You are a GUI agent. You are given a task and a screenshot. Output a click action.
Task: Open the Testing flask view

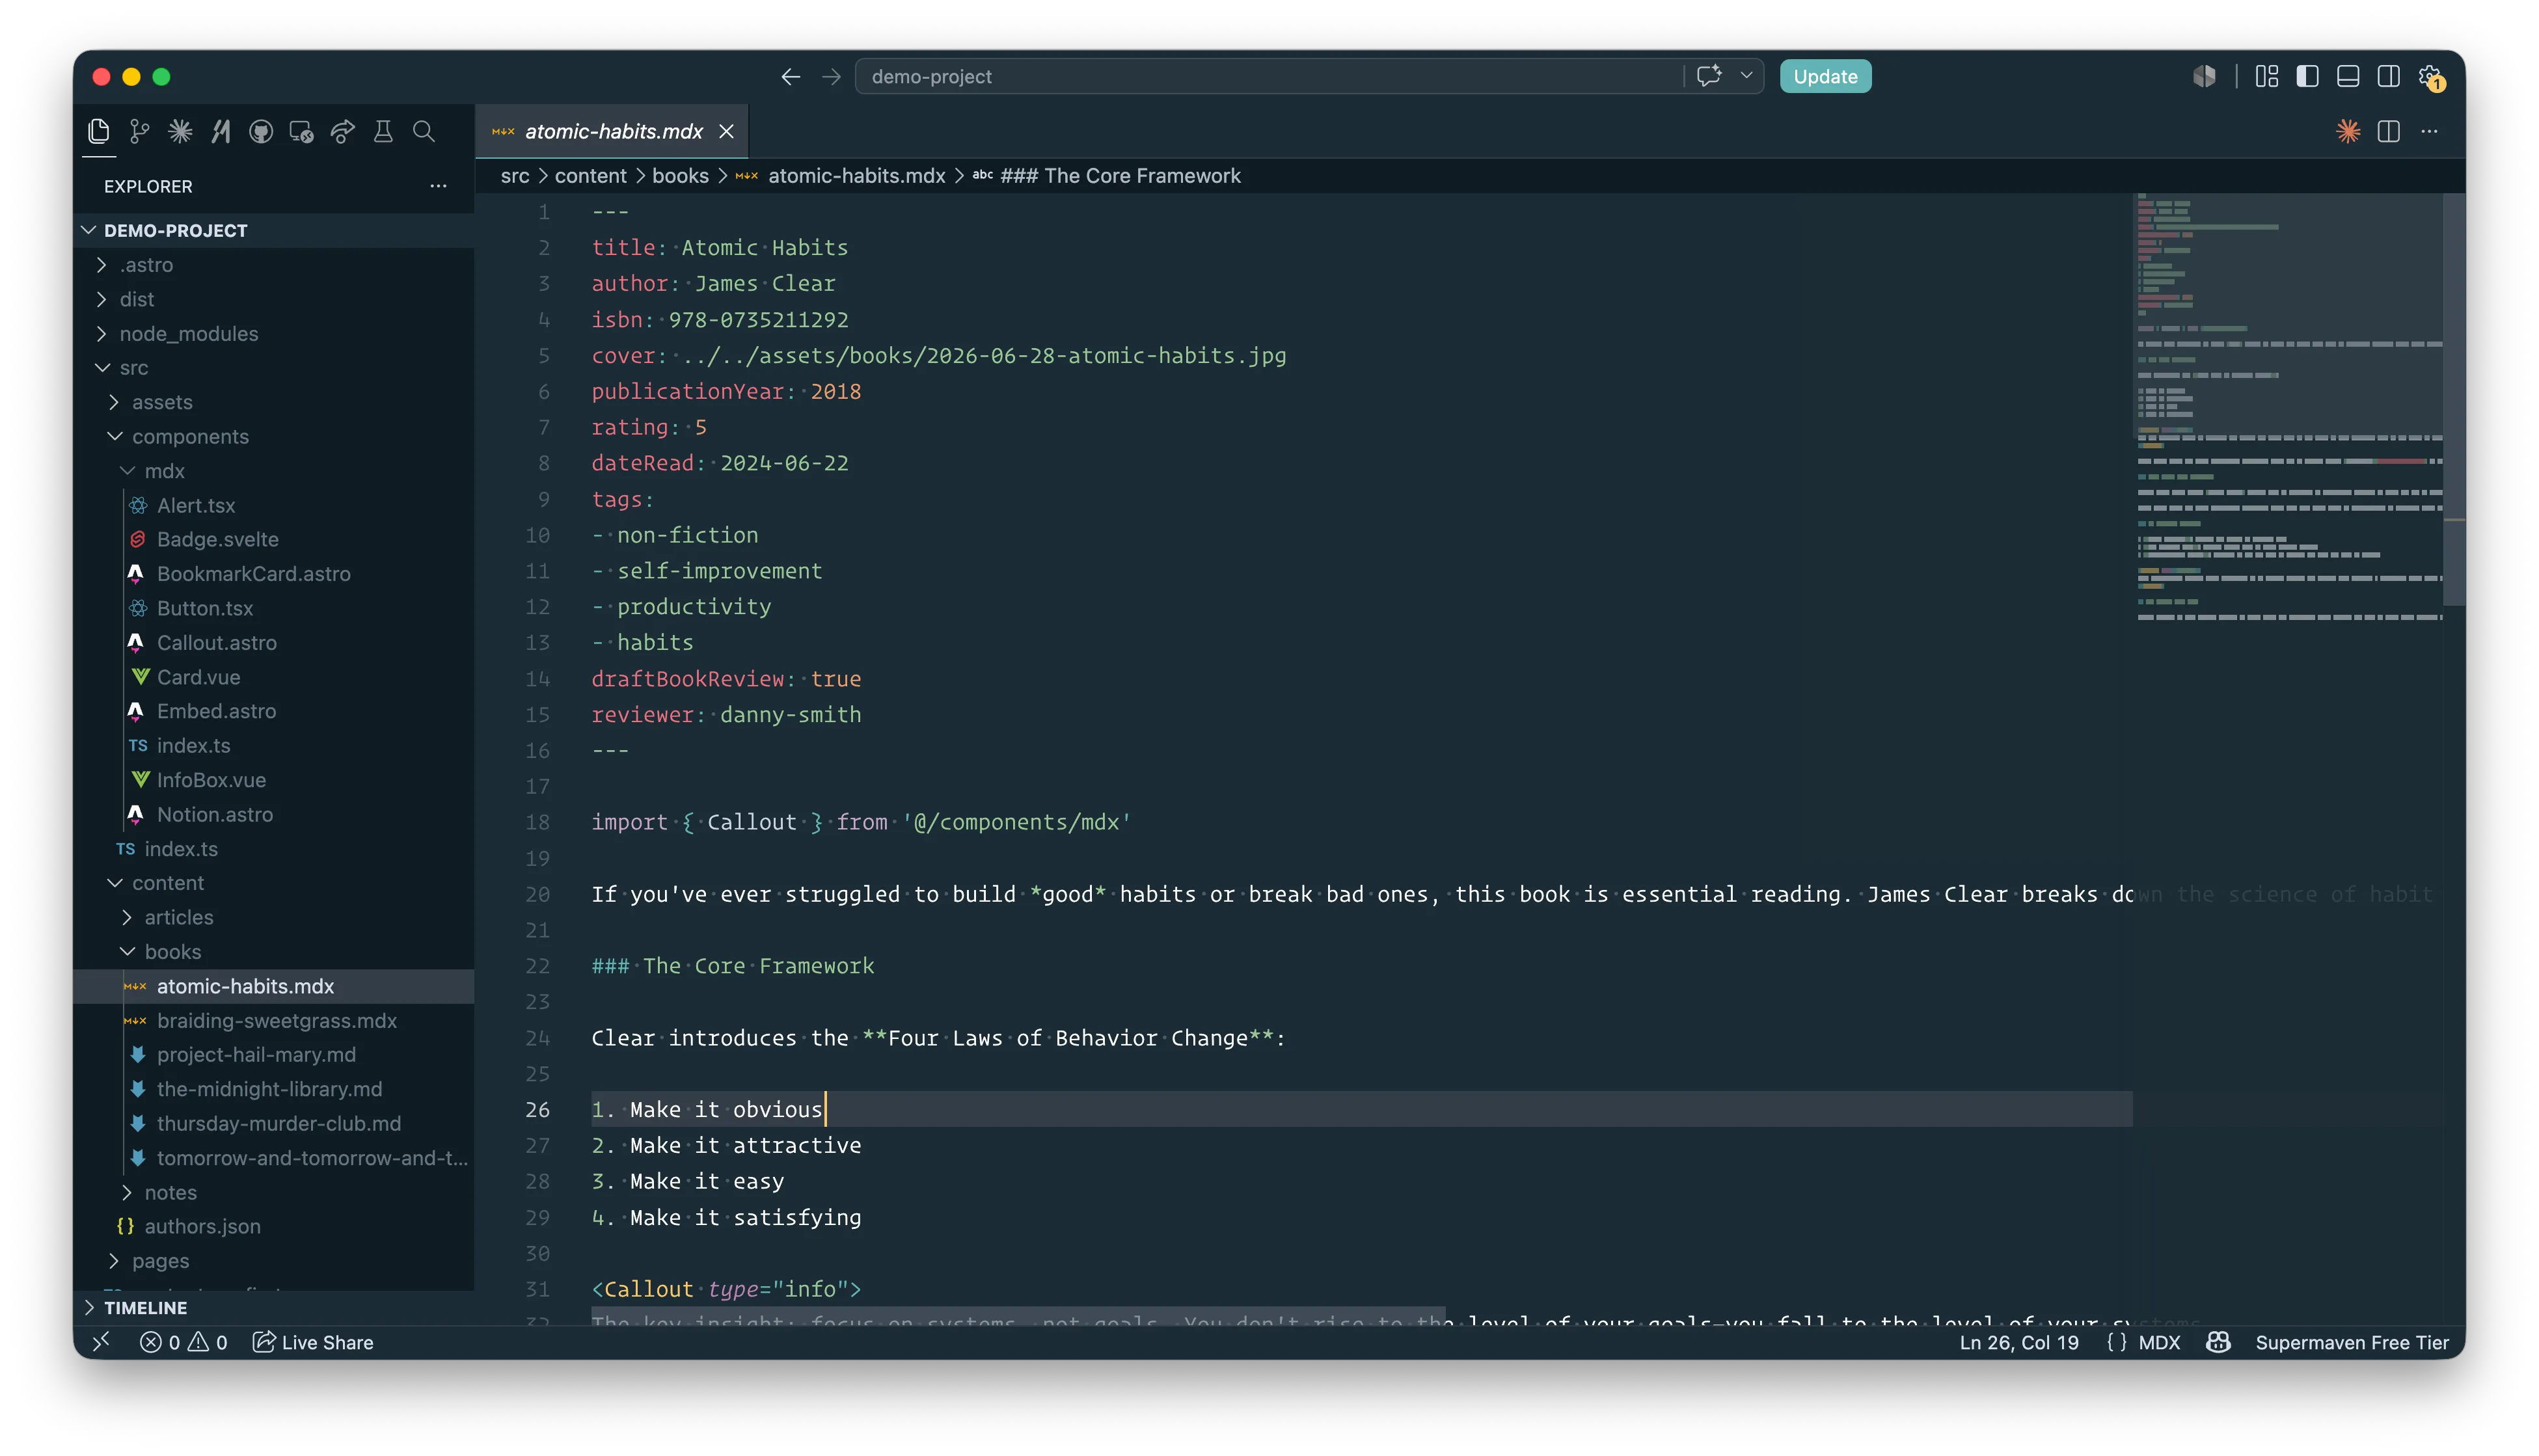pyautogui.click(x=383, y=131)
